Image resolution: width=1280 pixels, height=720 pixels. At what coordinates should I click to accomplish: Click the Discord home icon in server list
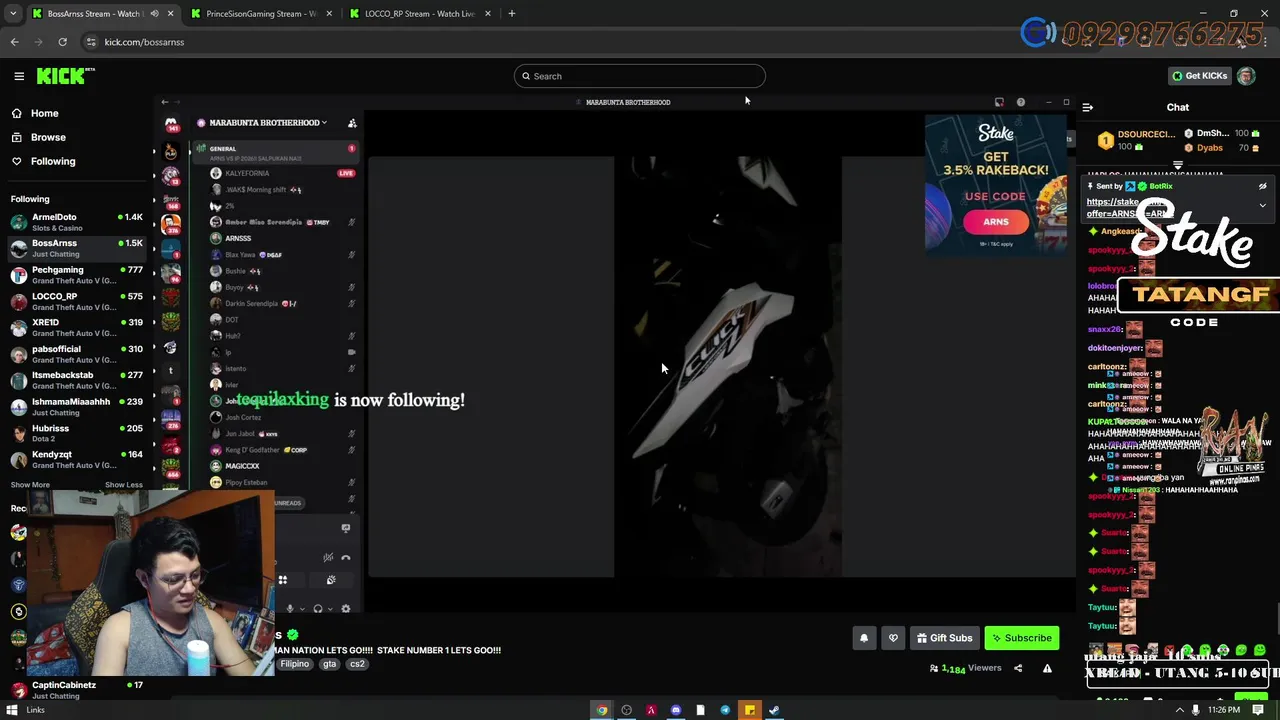click(171, 125)
